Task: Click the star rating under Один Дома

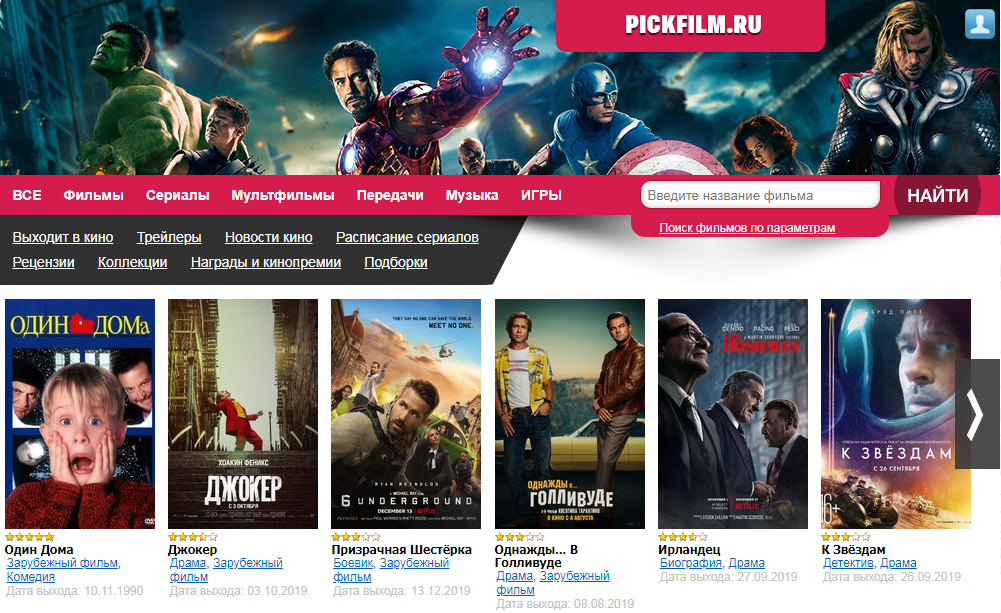Action: pyautogui.click(x=30, y=537)
